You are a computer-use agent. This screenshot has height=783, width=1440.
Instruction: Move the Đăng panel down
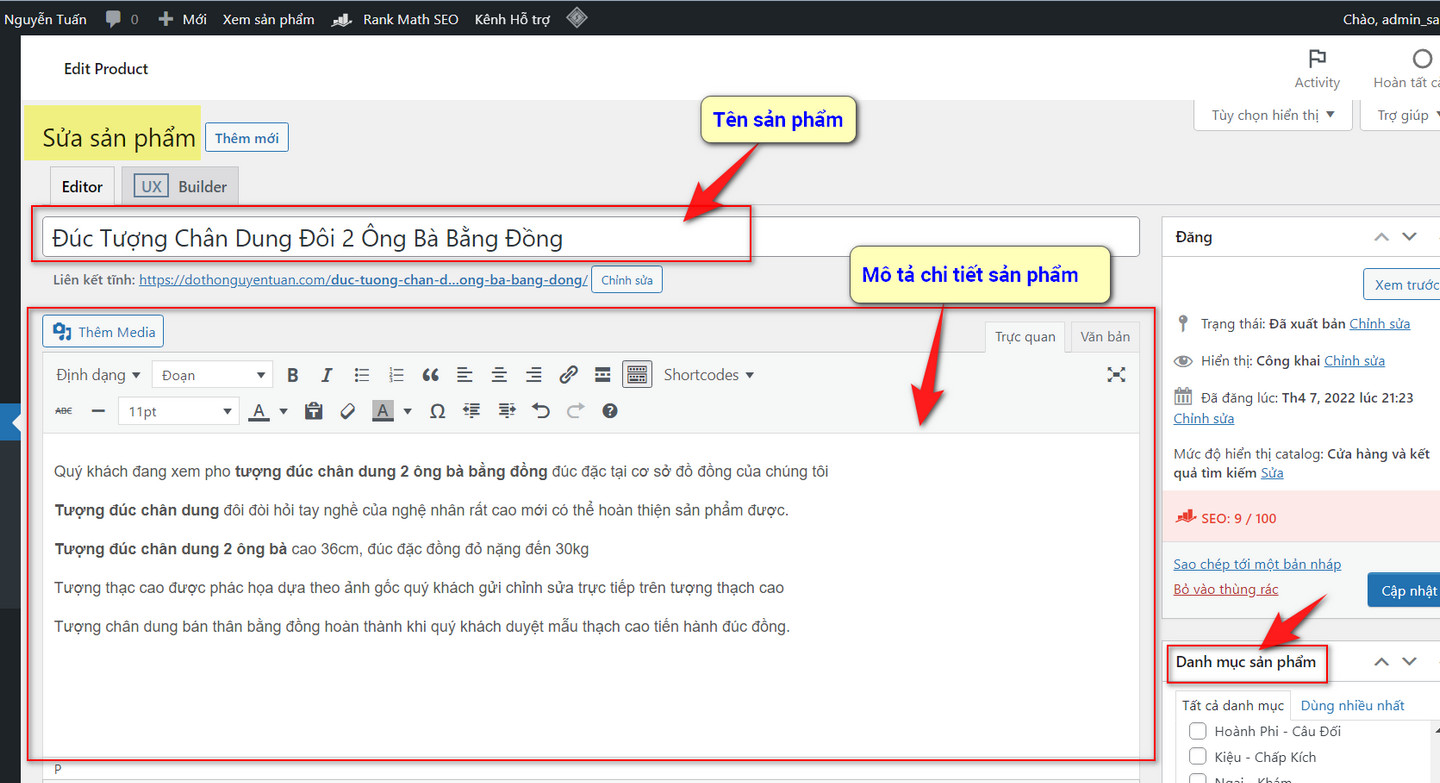click(x=1409, y=237)
